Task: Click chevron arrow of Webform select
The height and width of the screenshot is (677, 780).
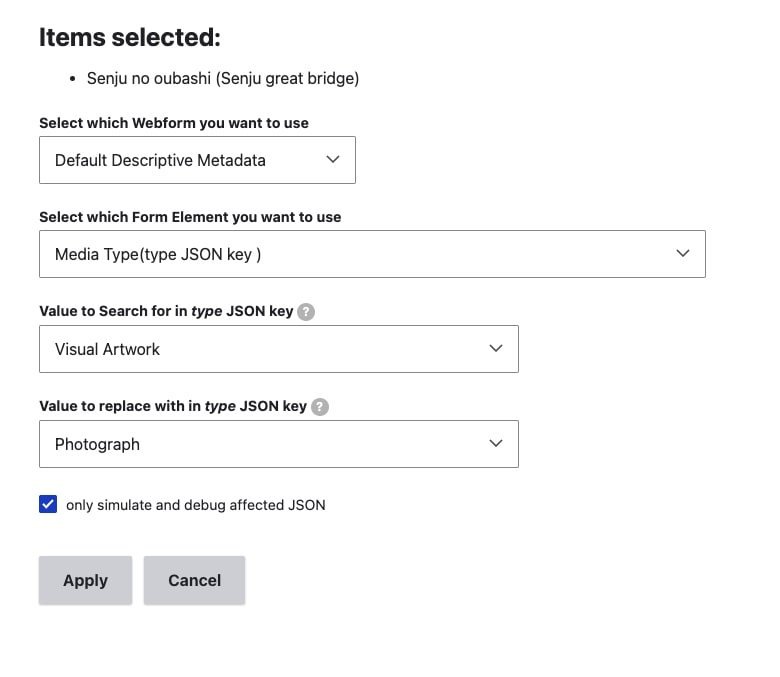Action: 333,160
